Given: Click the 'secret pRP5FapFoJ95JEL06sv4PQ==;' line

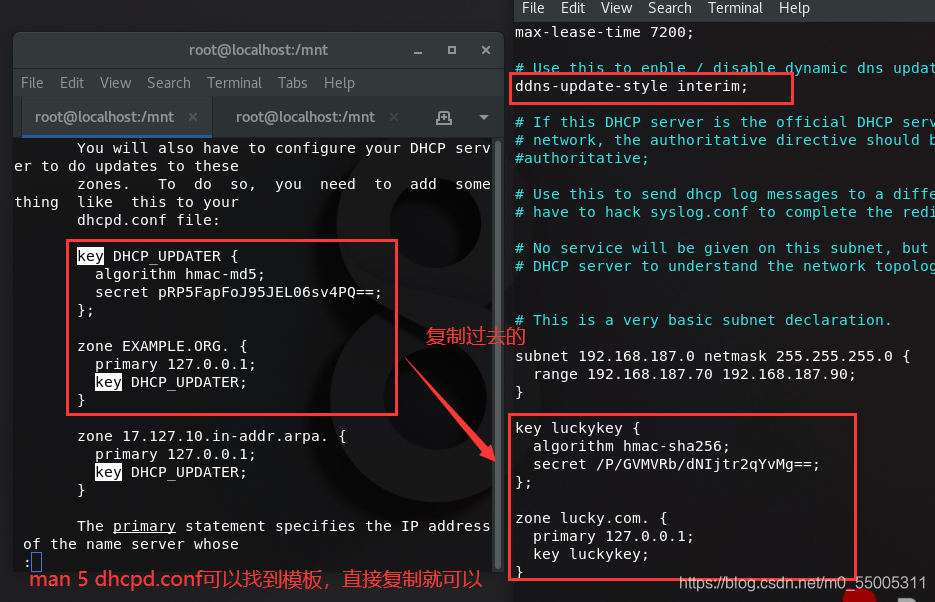Looking at the screenshot, I should point(238,293).
